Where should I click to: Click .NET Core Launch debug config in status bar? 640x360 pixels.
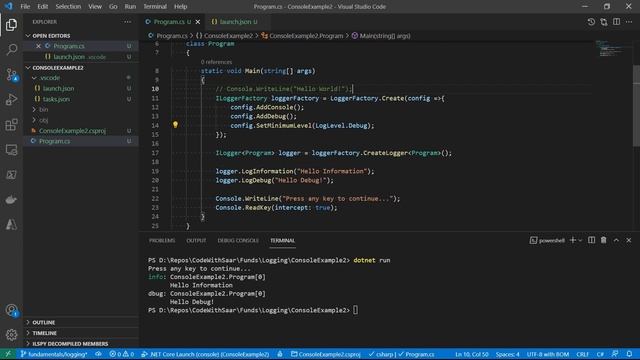205,354
